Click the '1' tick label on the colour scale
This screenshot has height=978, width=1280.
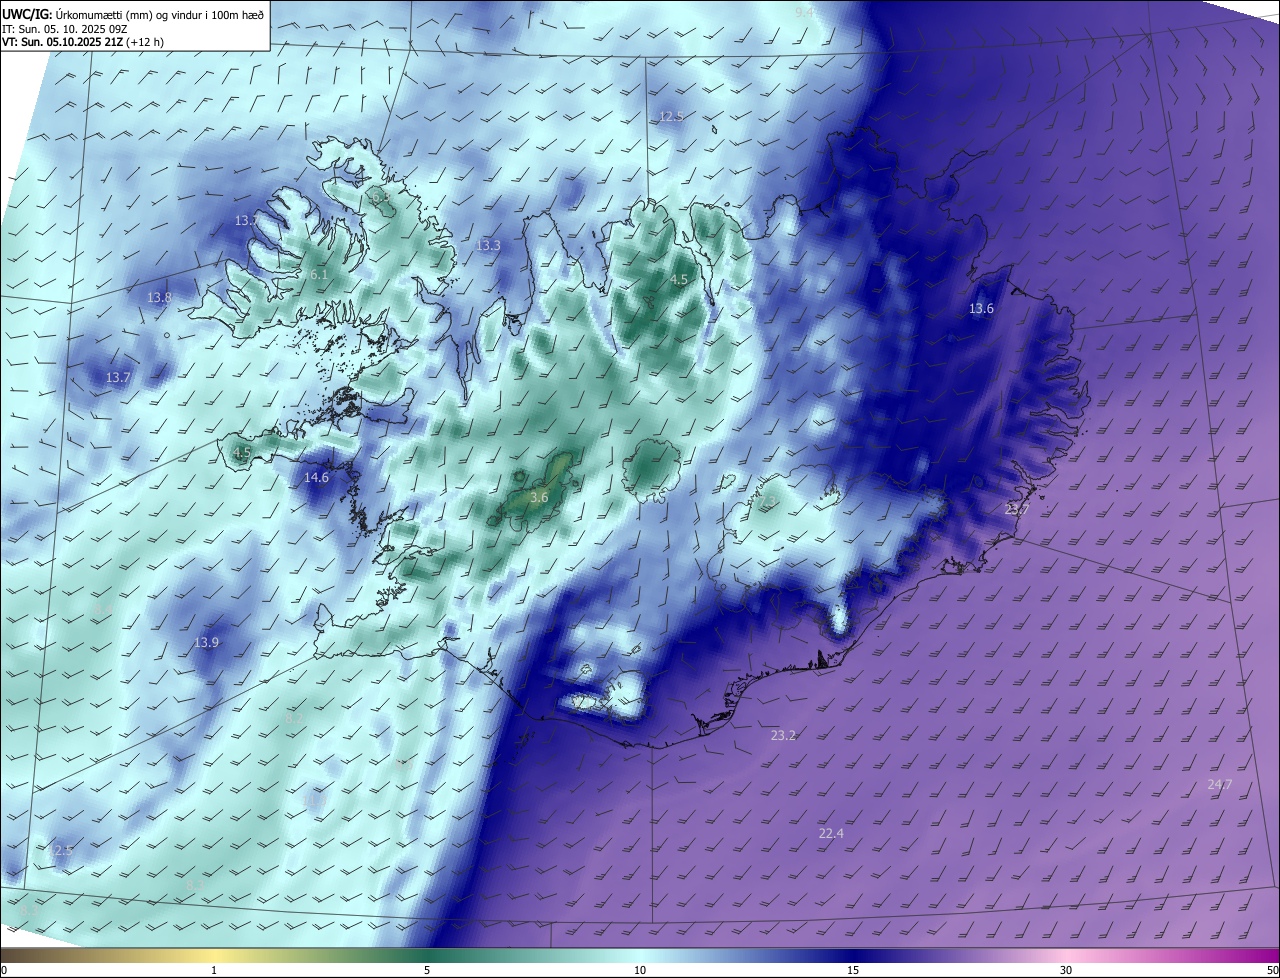pos(214,970)
